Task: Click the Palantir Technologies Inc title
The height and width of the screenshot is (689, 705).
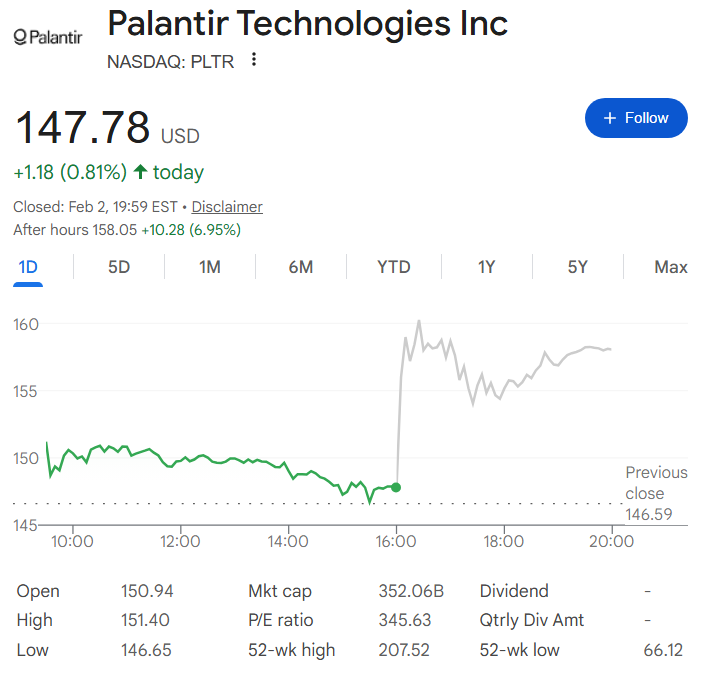Action: (x=307, y=23)
